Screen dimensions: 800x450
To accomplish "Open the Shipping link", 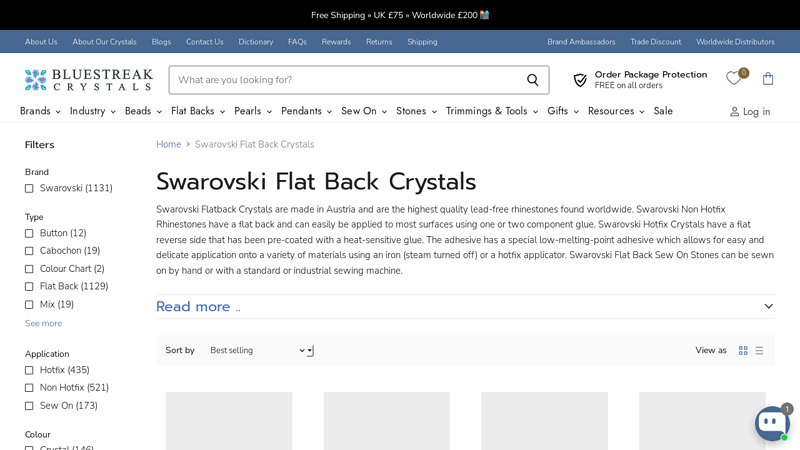I will (422, 42).
